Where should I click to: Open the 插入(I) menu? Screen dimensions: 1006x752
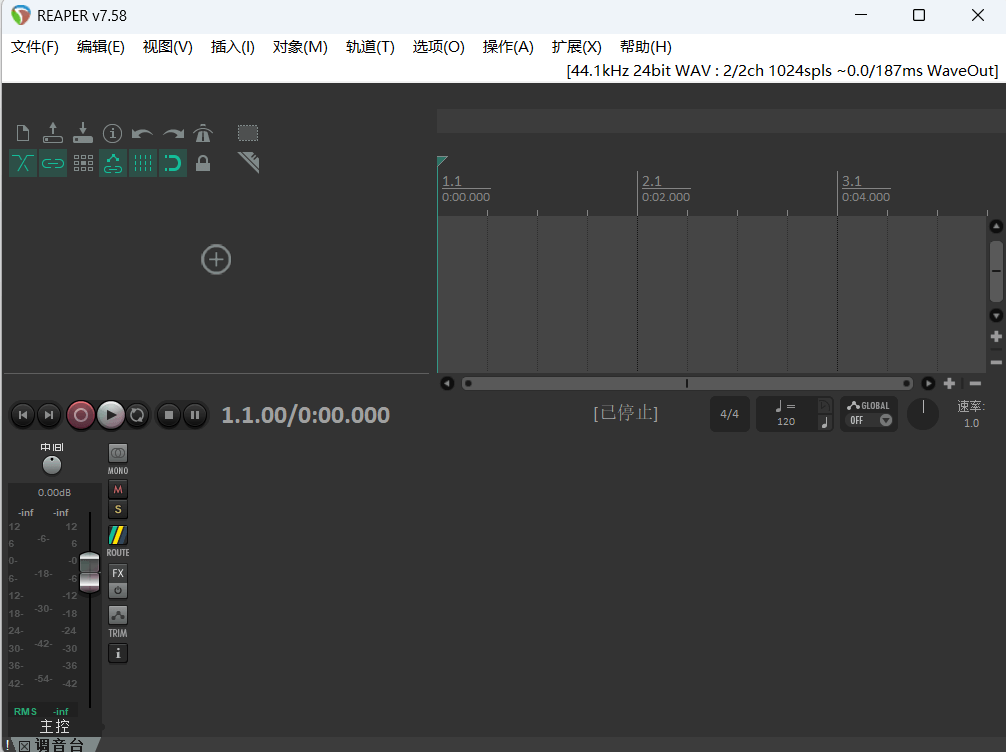click(232, 46)
